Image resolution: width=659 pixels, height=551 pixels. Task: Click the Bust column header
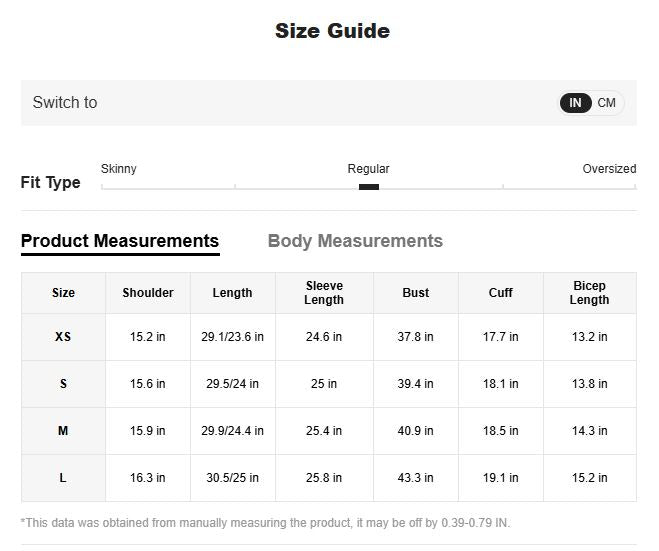416,293
